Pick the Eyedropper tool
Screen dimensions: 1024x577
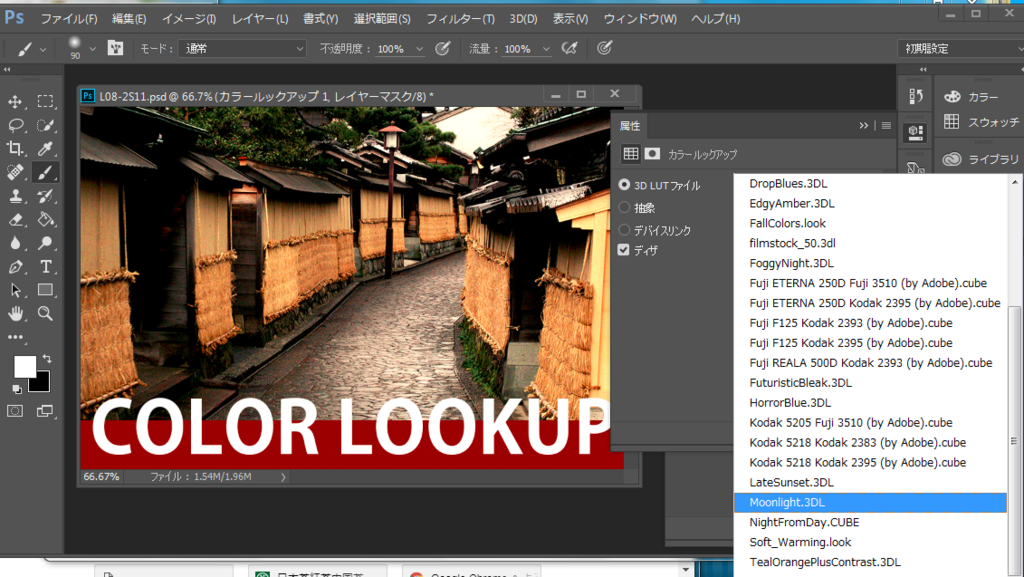[45, 150]
